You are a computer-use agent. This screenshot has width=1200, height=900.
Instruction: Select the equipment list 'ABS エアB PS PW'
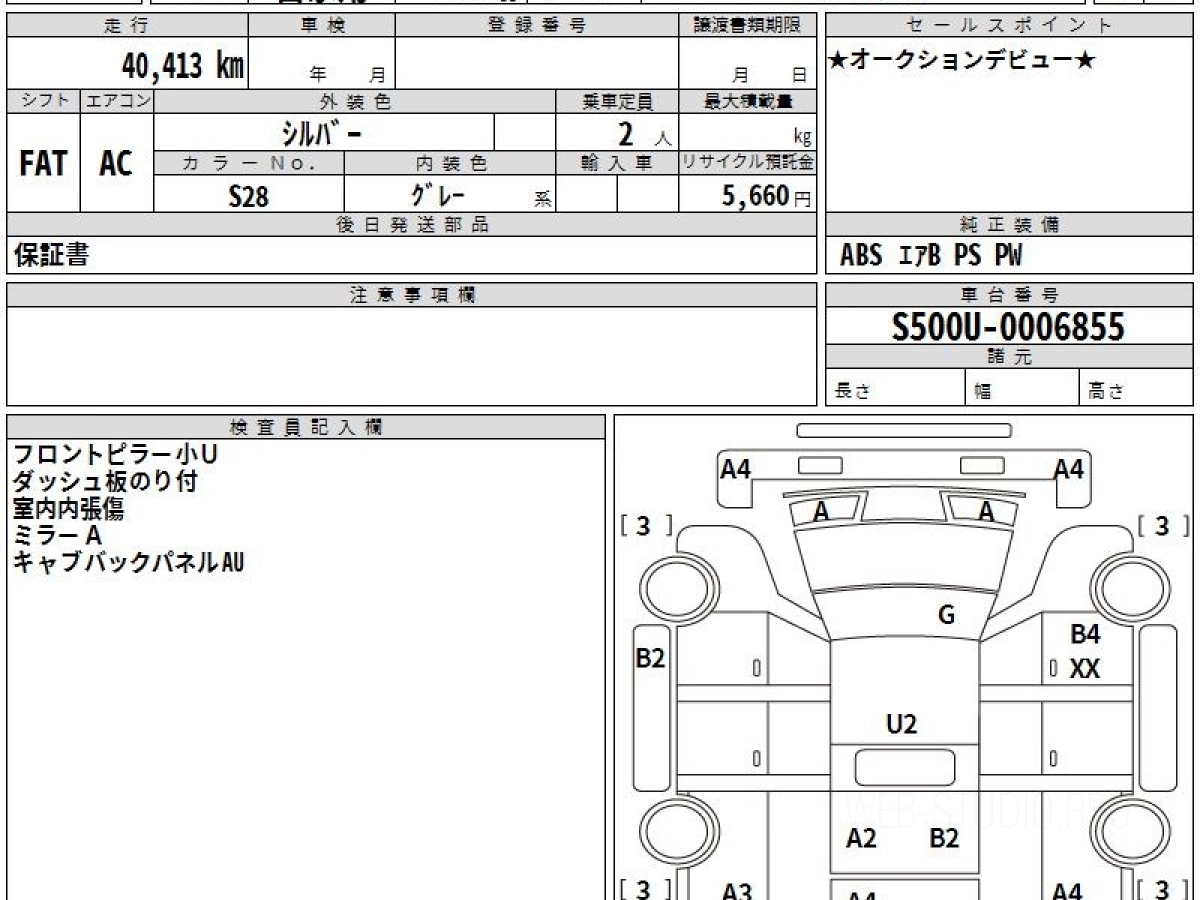click(931, 256)
